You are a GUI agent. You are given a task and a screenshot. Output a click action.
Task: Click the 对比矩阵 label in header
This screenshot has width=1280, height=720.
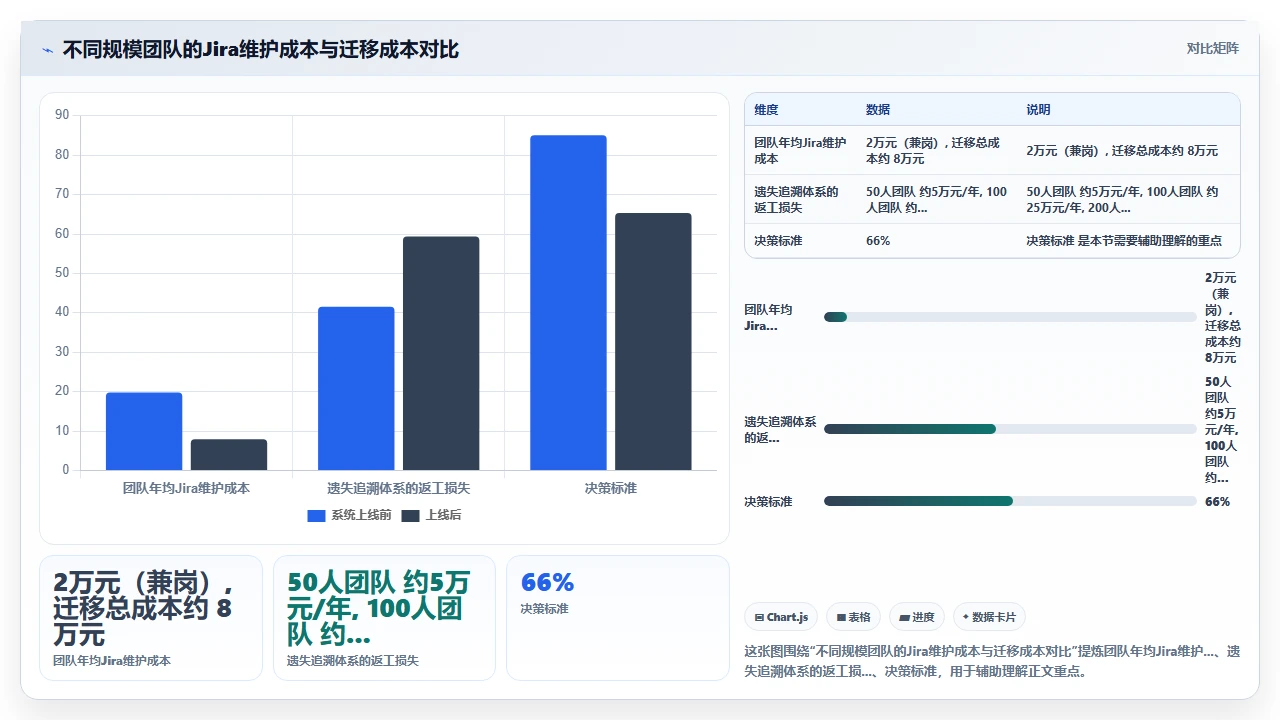(1212, 48)
